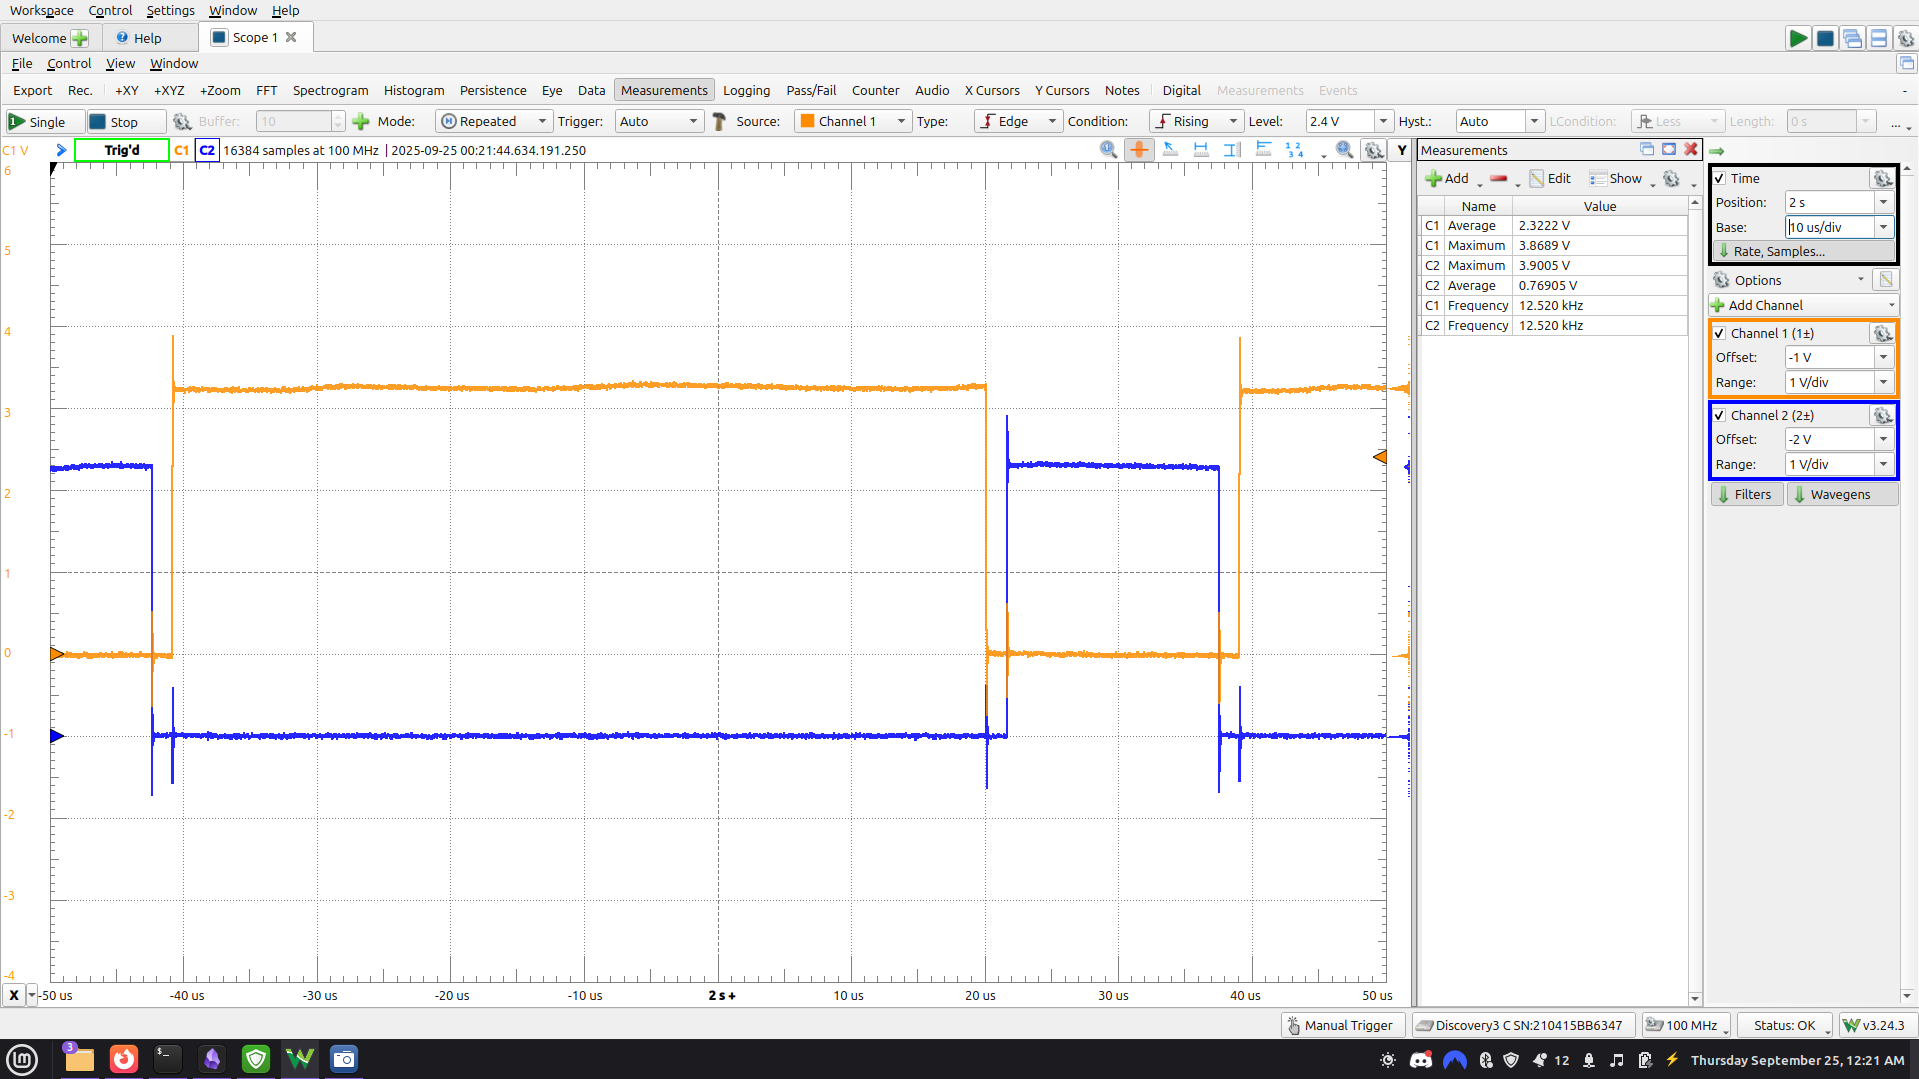The height and width of the screenshot is (1079, 1919).
Task: Activate the horizontal time measurement icon
Action: coord(1200,149)
